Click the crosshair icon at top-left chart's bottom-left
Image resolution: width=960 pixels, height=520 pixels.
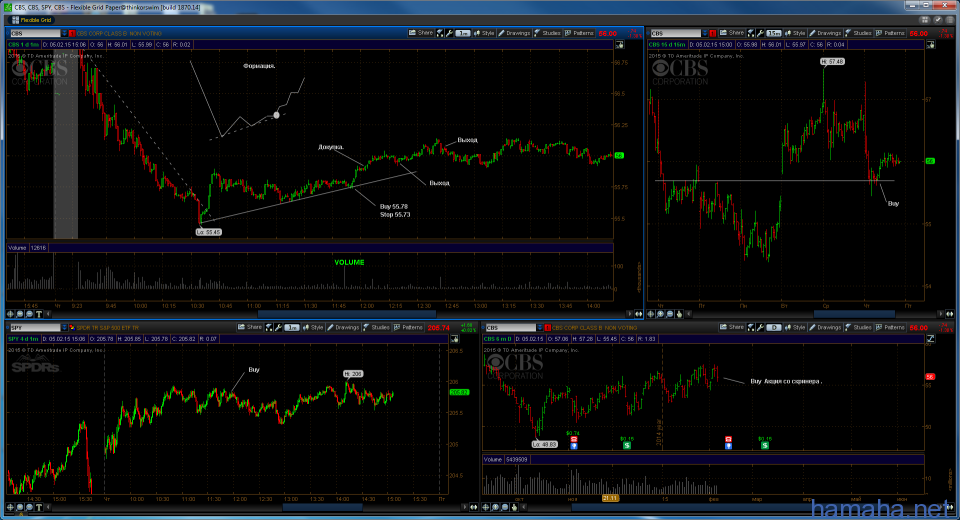coord(10,314)
